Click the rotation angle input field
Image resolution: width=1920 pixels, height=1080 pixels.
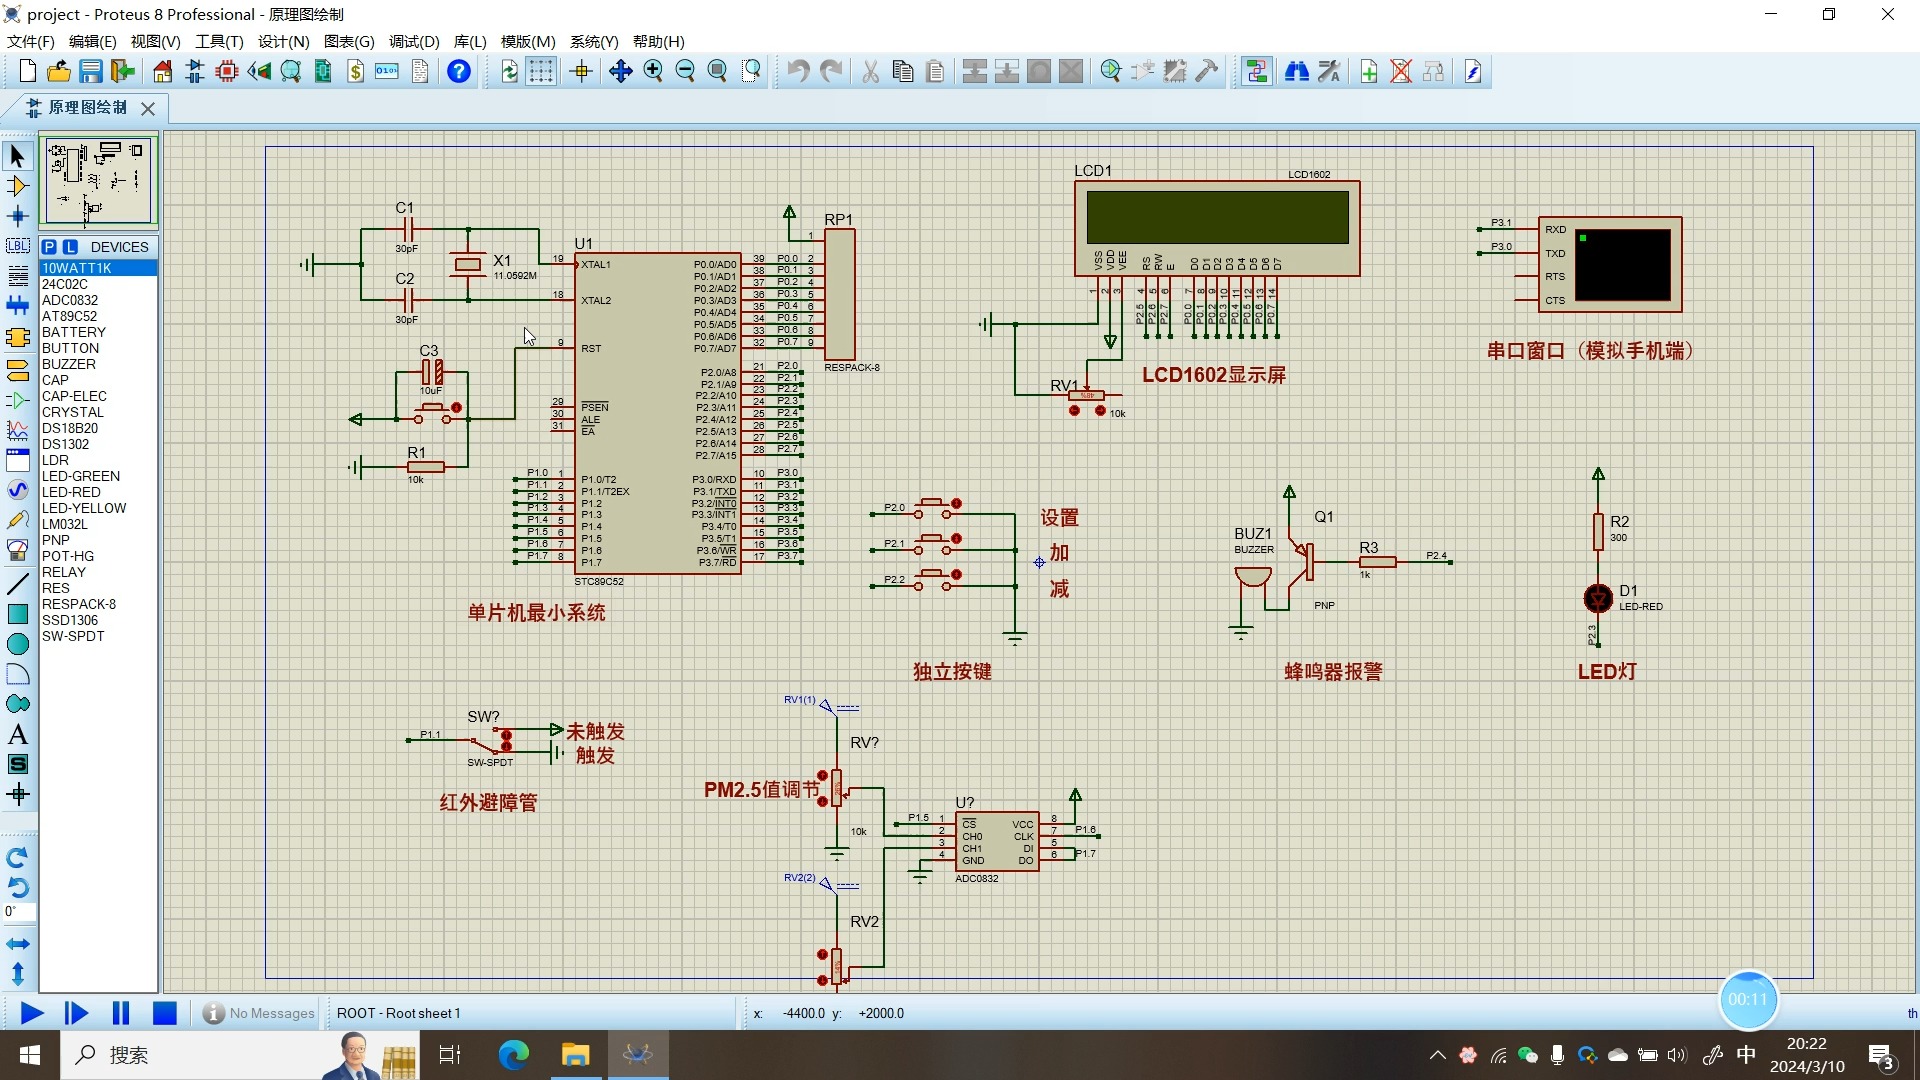(x=19, y=911)
